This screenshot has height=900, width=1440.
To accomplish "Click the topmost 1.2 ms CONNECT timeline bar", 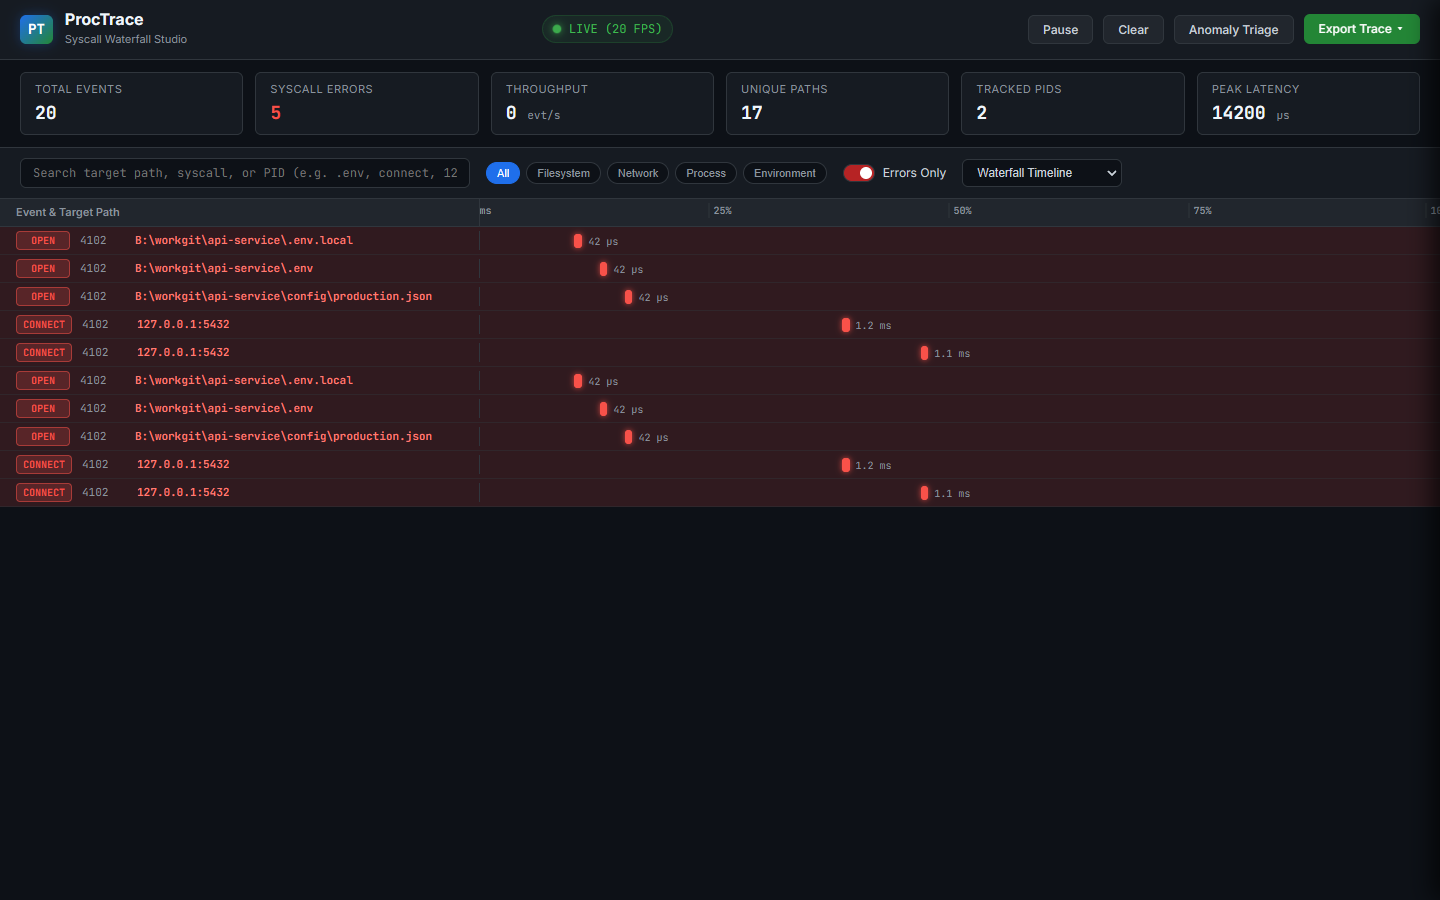I will (x=846, y=325).
